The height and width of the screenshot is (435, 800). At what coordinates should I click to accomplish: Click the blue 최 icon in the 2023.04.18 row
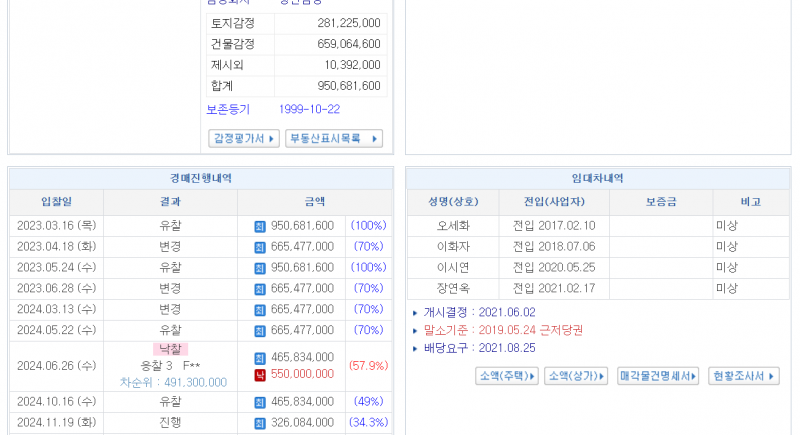[x=260, y=247]
